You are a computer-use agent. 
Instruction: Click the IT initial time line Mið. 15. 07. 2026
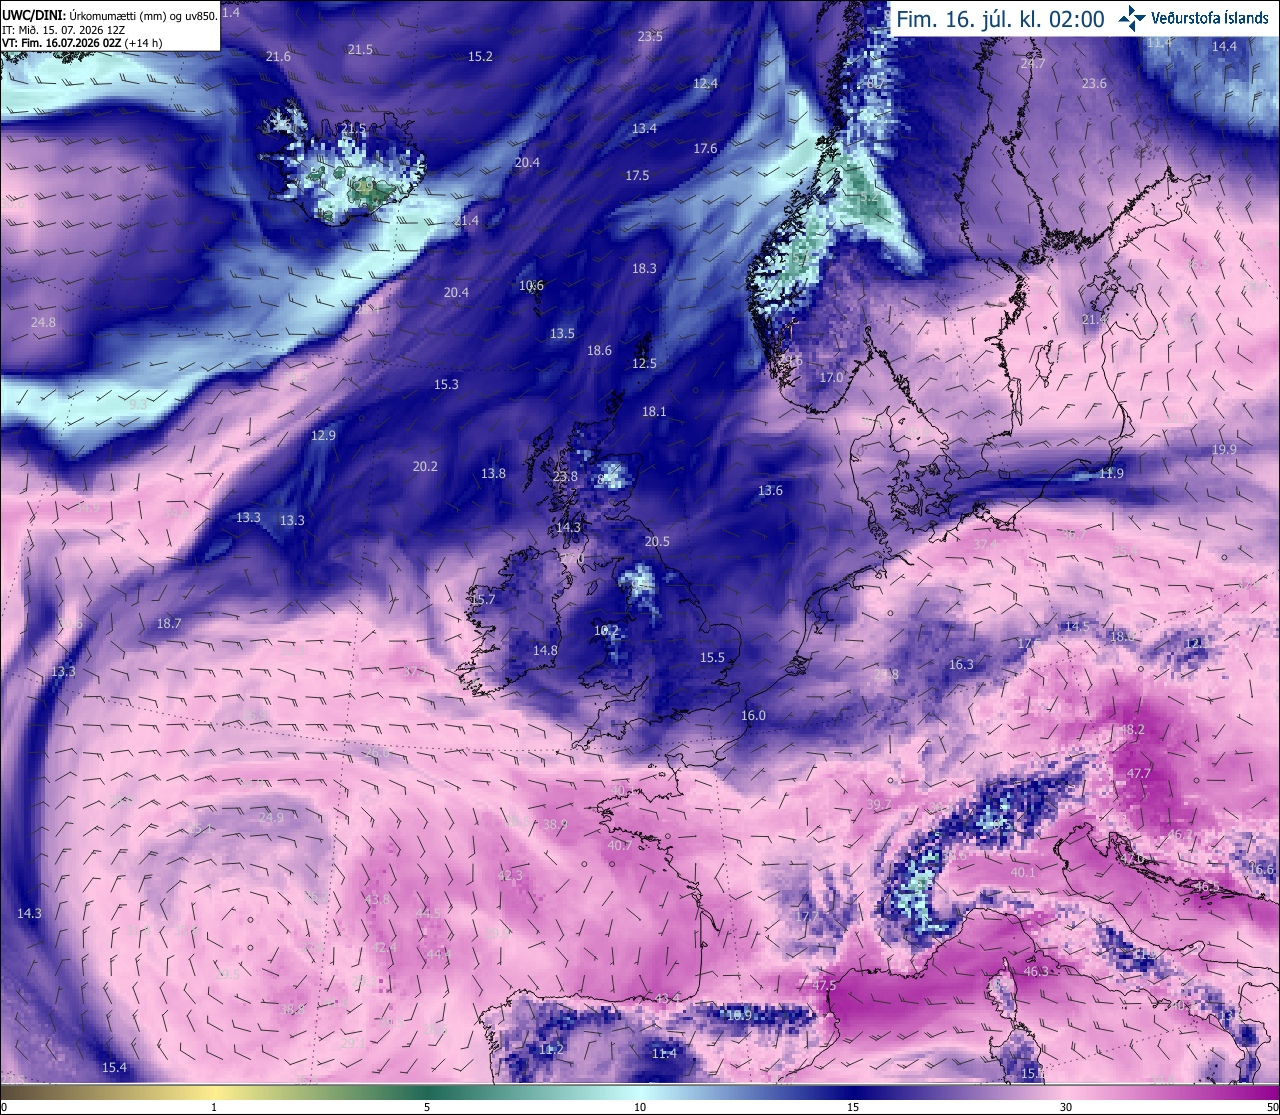point(70,30)
